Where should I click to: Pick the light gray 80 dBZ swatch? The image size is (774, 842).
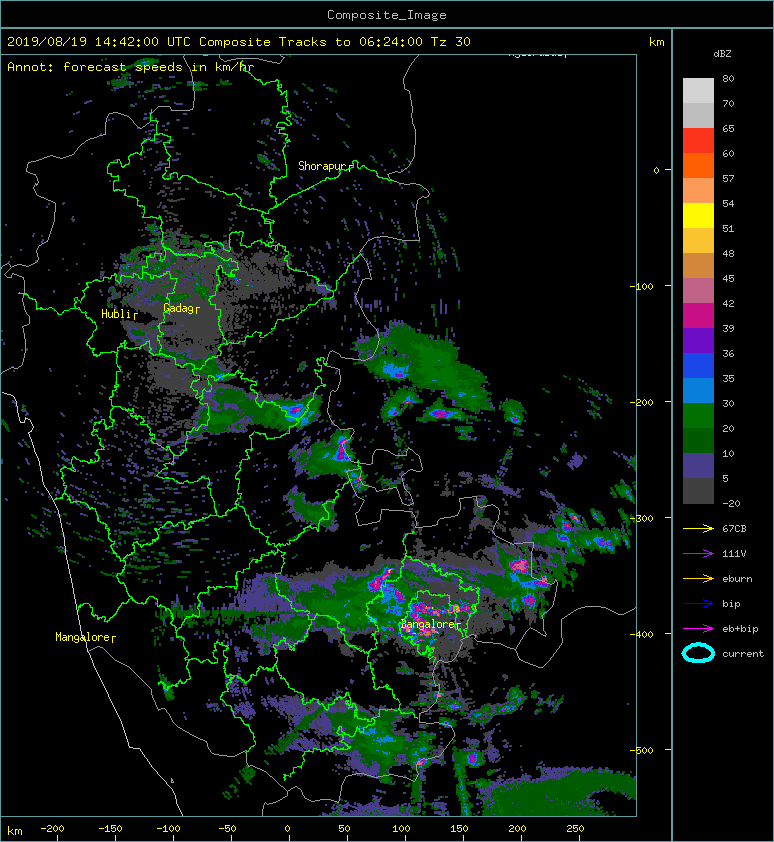tap(698, 90)
